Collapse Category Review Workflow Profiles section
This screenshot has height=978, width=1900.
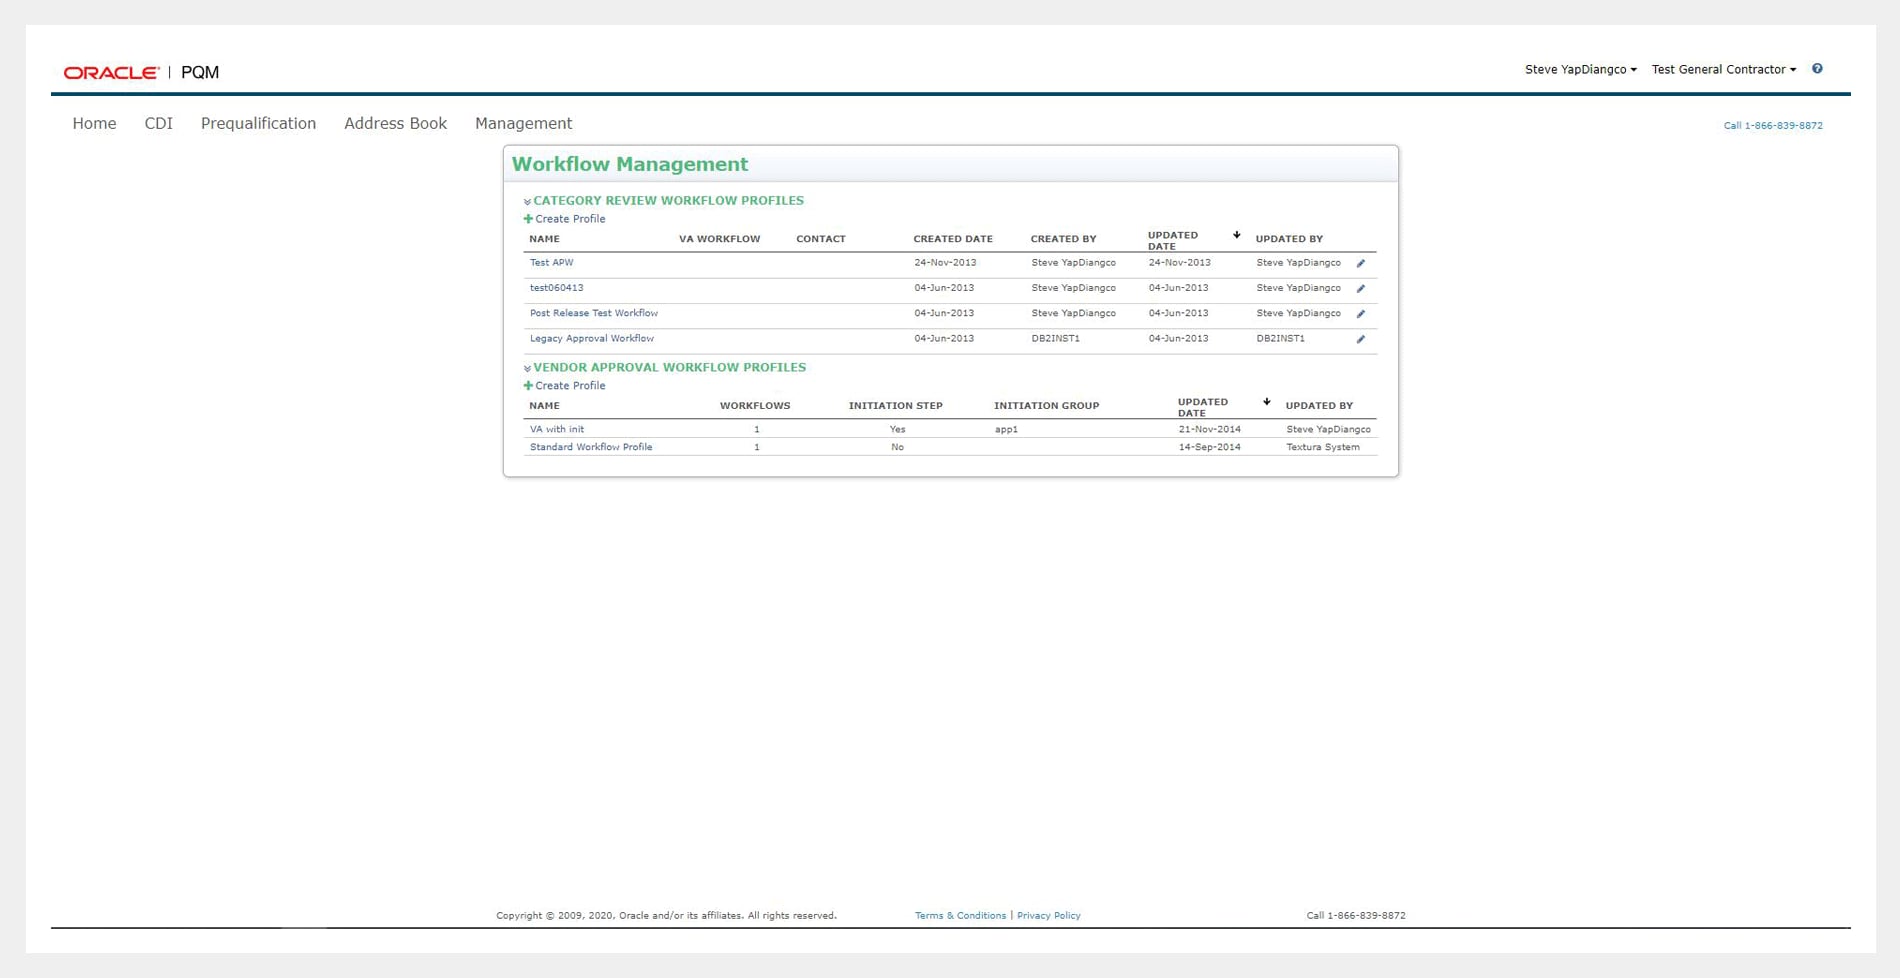click(527, 202)
